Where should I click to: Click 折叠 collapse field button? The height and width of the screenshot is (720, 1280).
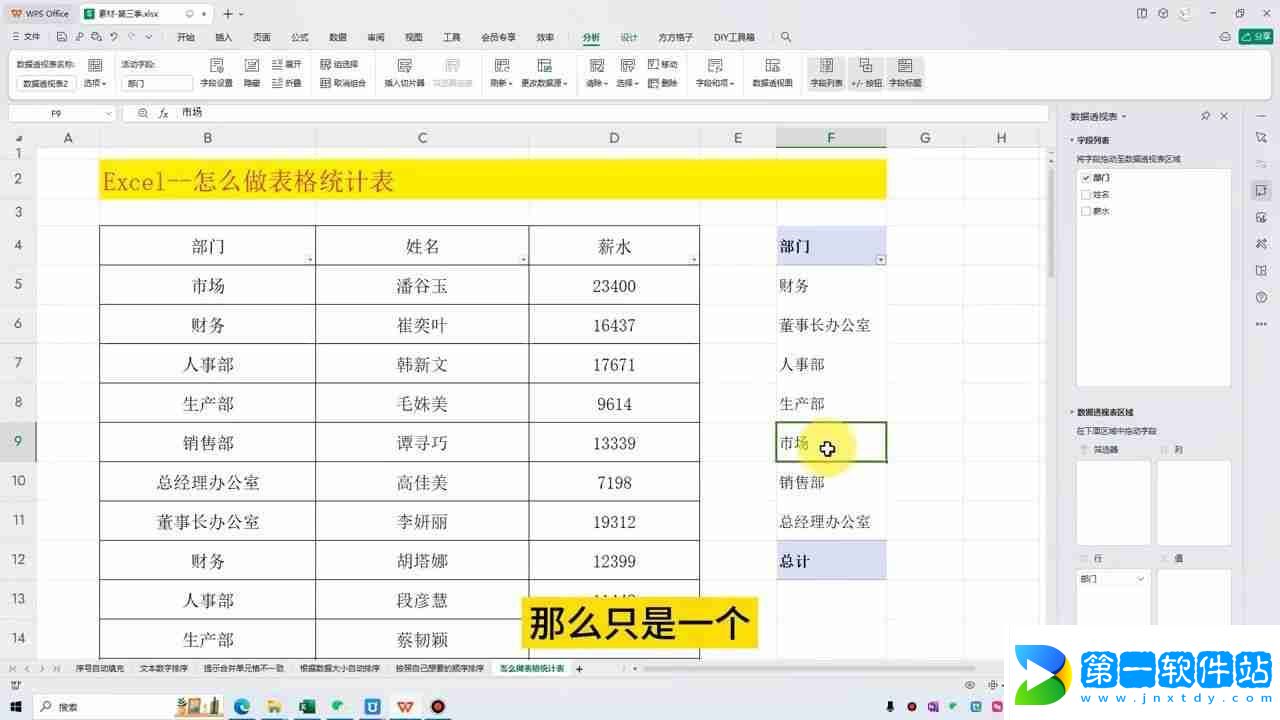pyautogui.click(x=287, y=83)
